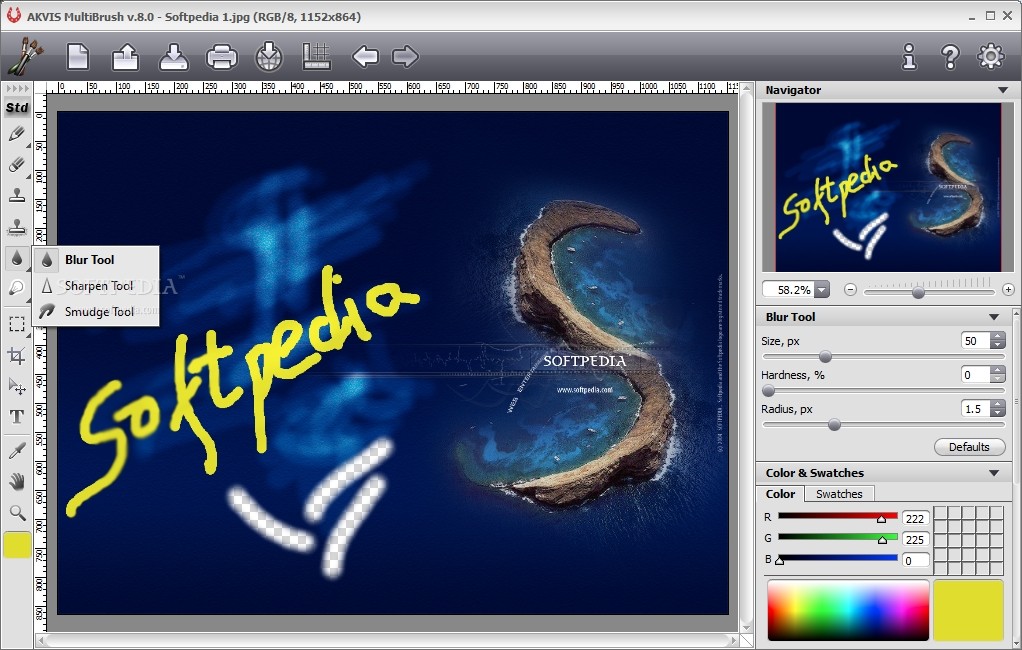Click the recent colors grid
This screenshot has height=650, width=1022.
coord(969,540)
